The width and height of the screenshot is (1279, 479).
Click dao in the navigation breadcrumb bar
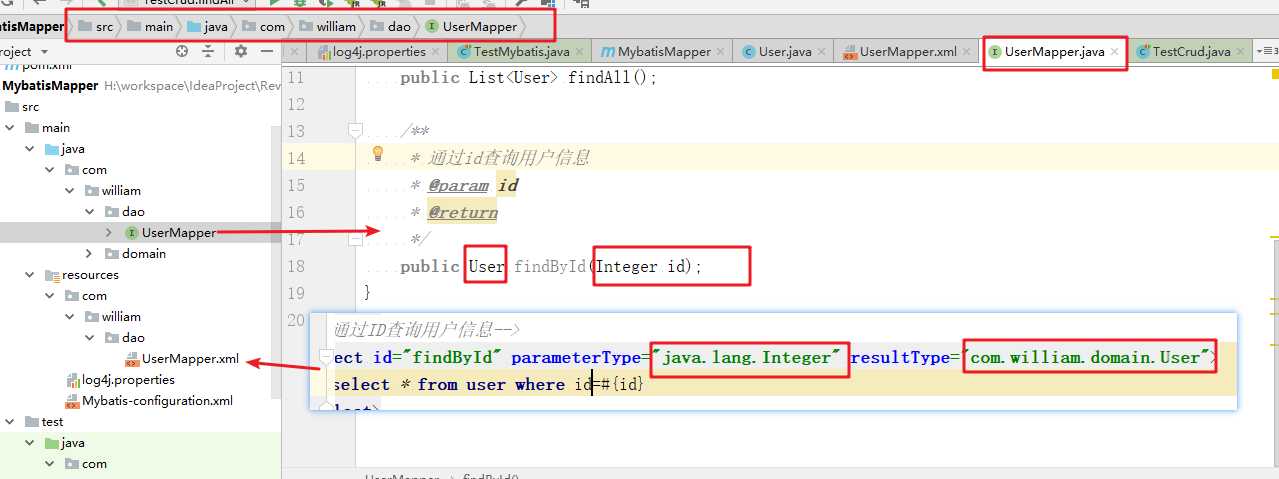[400, 26]
